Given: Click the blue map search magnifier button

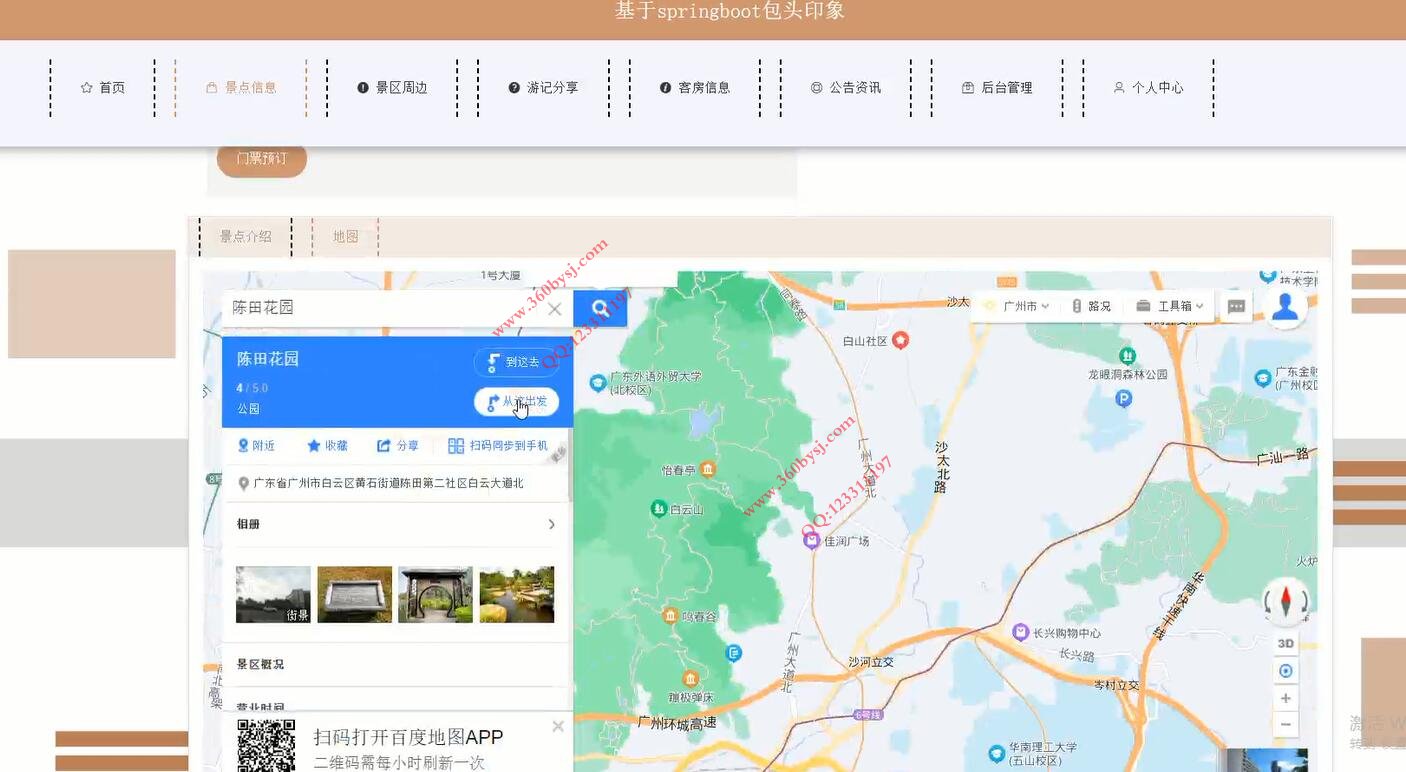Looking at the screenshot, I should 600,308.
